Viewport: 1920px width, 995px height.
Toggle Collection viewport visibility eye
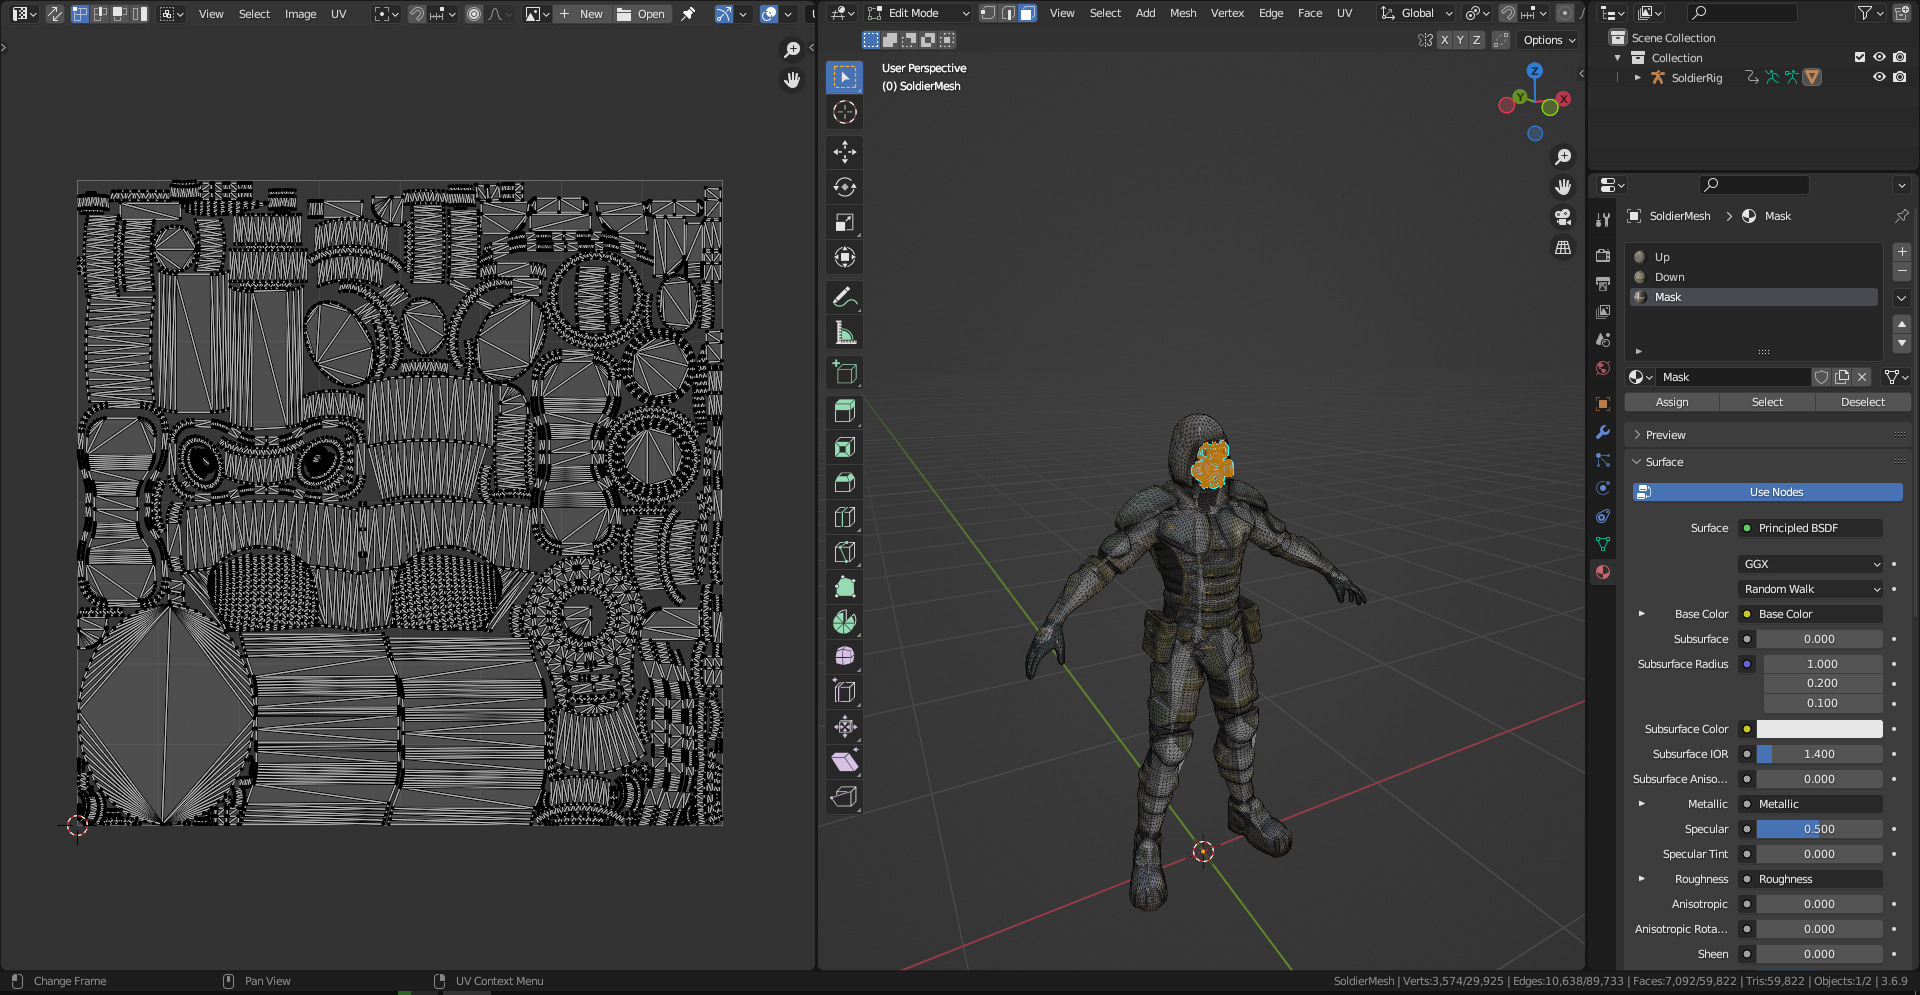[1879, 57]
